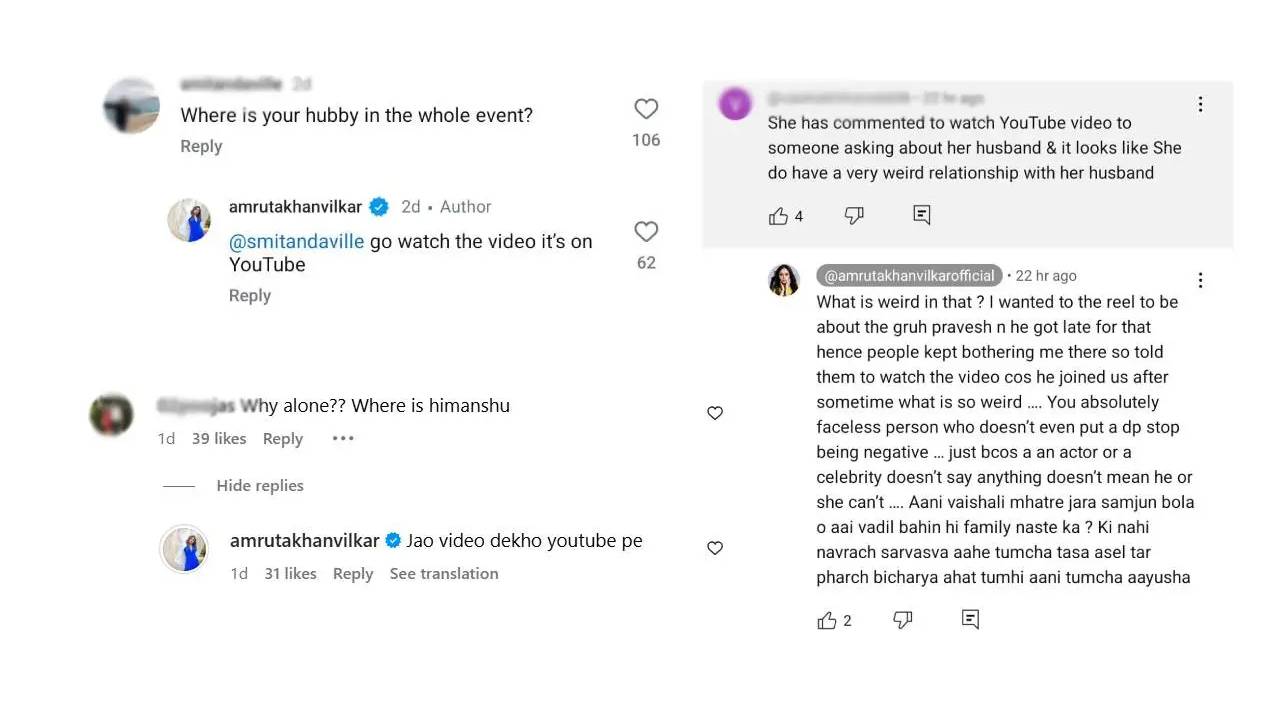Open three-dot menu on "weird relationship" comment

(x=1200, y=105)
